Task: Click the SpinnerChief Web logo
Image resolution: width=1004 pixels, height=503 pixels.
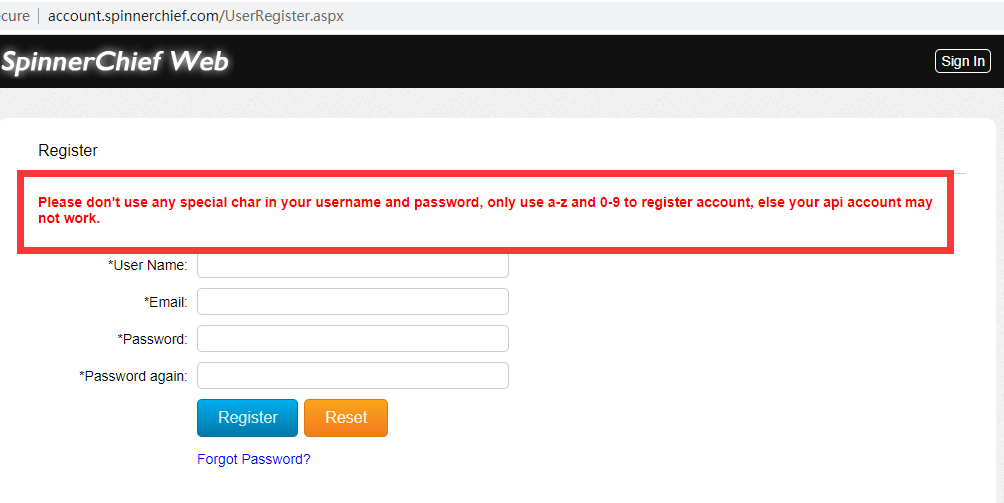Action: pos(114,62)
